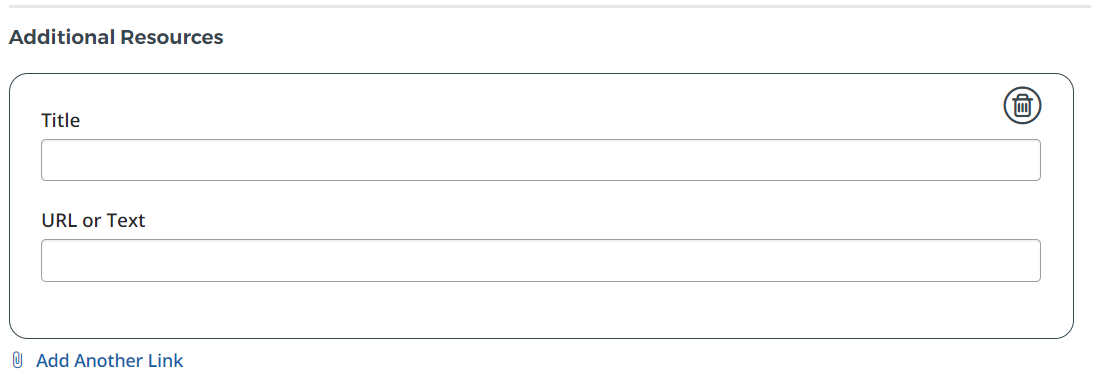1096x382 pixels.
Task: Select the Title field label
Action: (x=61, y=120)
